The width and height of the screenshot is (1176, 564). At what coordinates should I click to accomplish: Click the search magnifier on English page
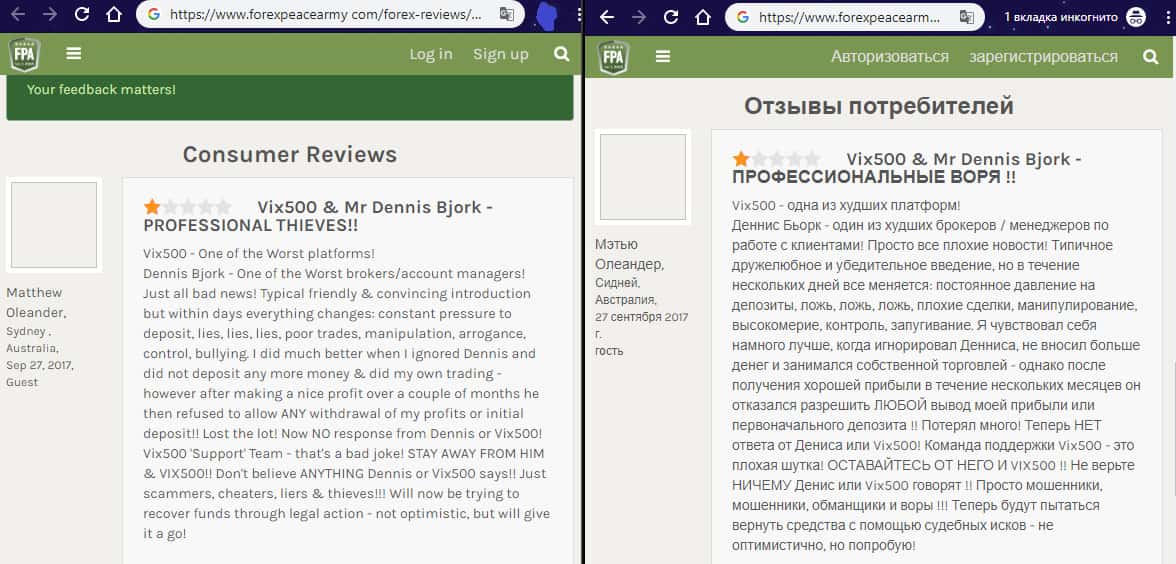pyautogui.click(x=561, y=54)
